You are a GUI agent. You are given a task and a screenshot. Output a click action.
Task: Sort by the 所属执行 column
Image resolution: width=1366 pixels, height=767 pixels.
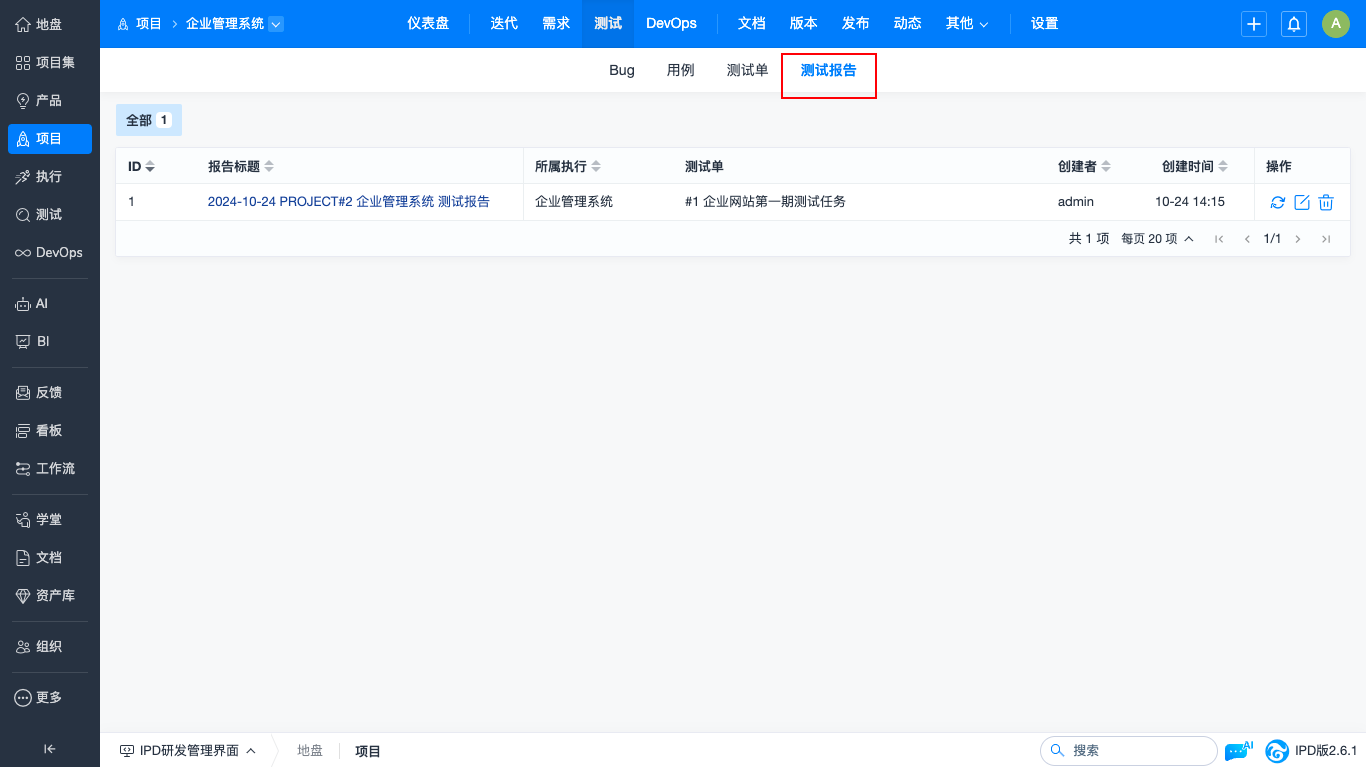point(568,167)
